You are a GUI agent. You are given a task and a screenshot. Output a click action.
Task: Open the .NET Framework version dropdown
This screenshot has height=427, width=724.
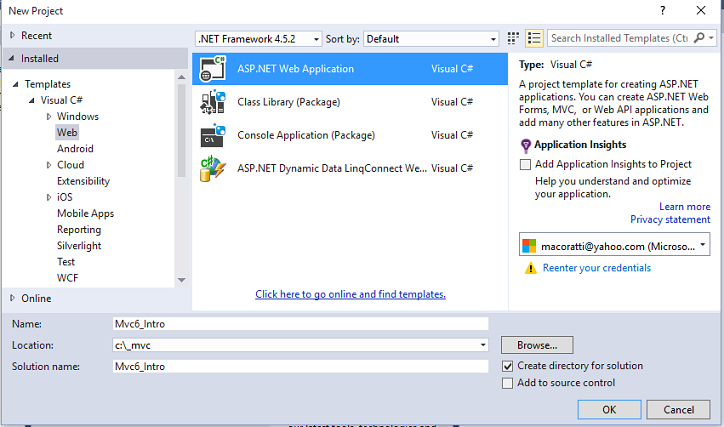point(258,39)
